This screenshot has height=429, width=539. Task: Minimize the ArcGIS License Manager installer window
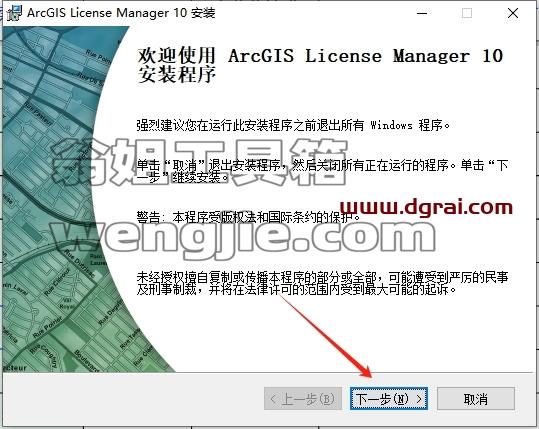(x=422, y=13)
